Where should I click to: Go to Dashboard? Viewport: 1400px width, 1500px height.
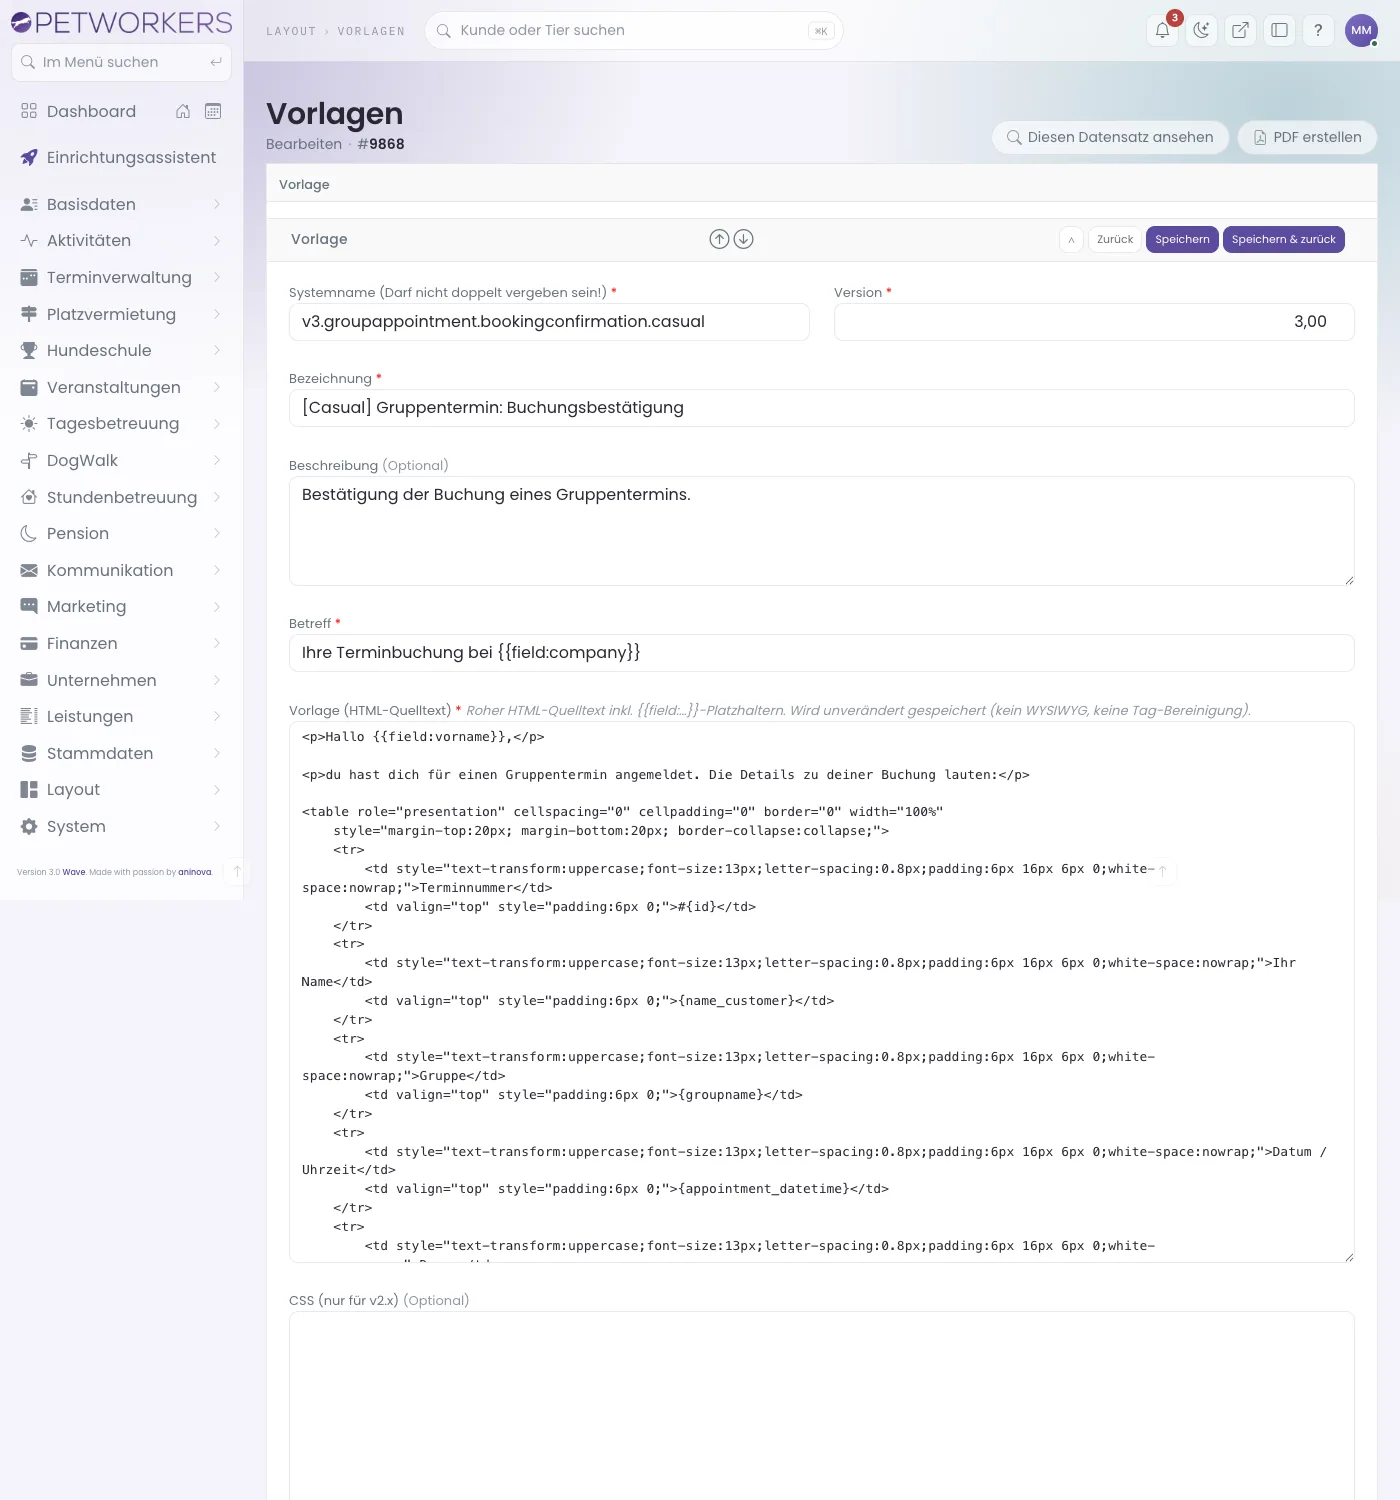pos(91,111)
